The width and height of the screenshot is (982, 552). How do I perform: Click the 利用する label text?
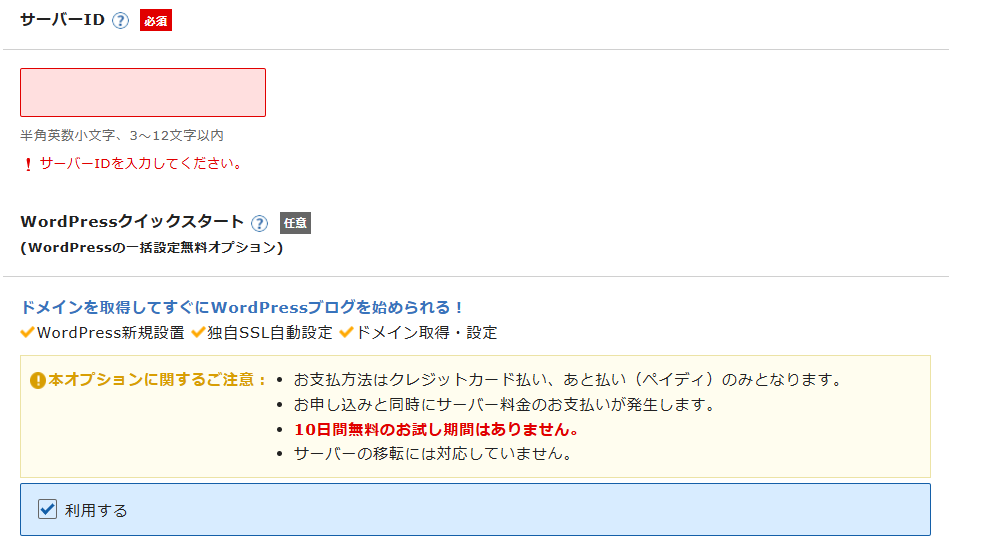(x=96, y=510)
